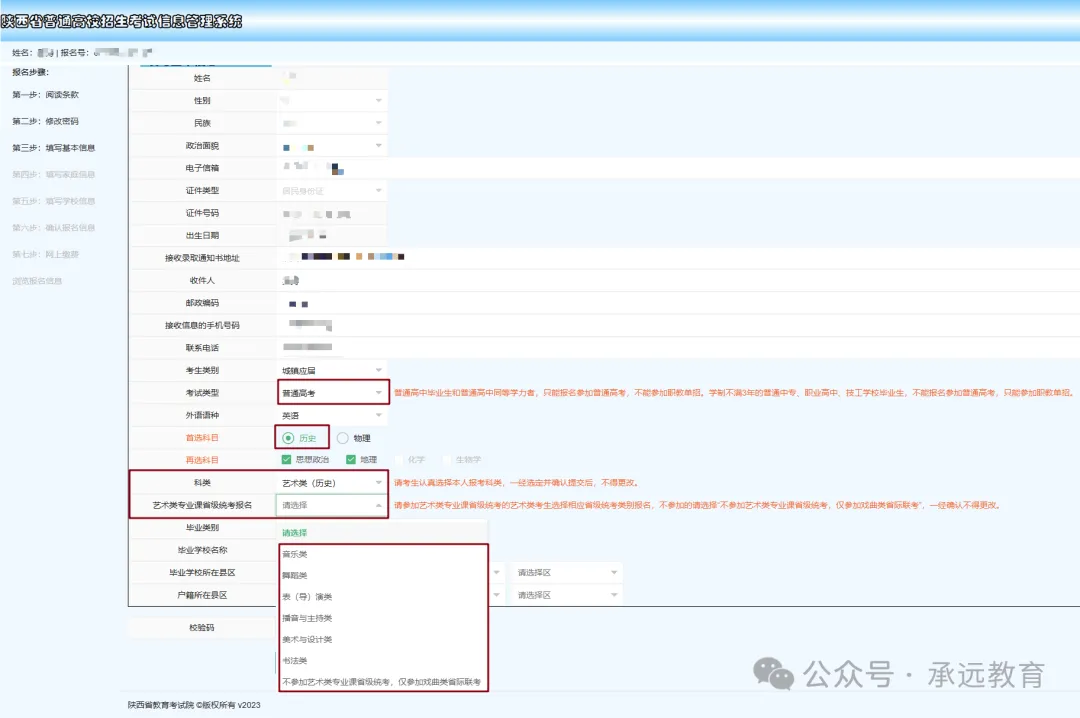This screenshot has width=1080, height=718.
Task: Click into the 接收录取通知书地址 field
Action: click(x=678, y=258)
